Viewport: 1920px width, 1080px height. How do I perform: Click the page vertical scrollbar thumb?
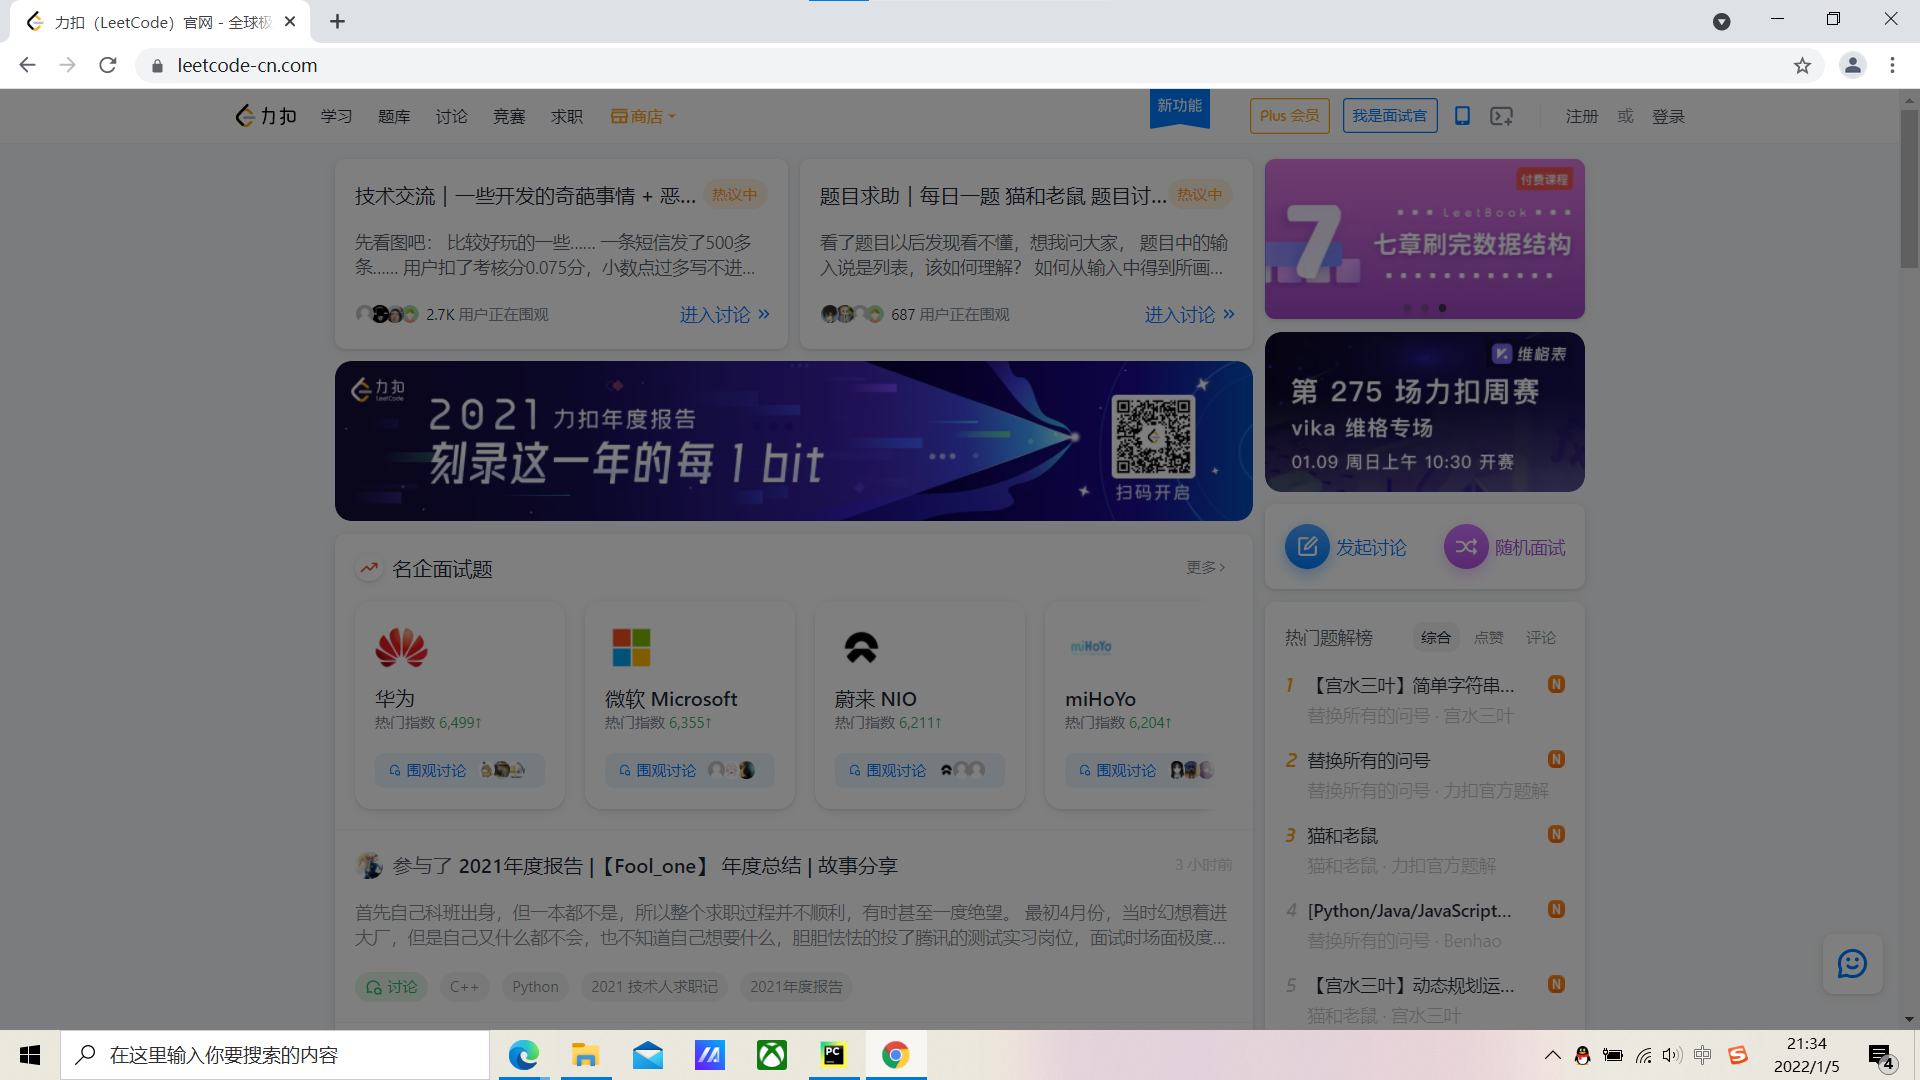click(1909, 188)
